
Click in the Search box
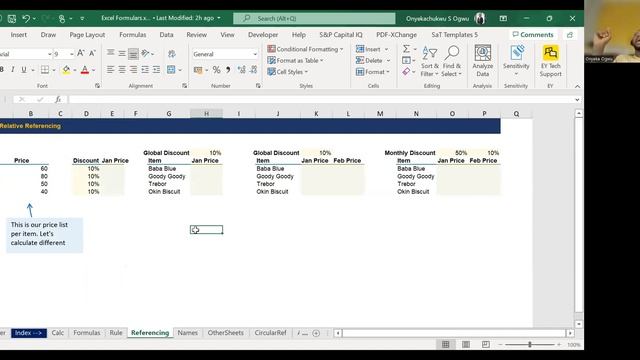click(314, 18)
